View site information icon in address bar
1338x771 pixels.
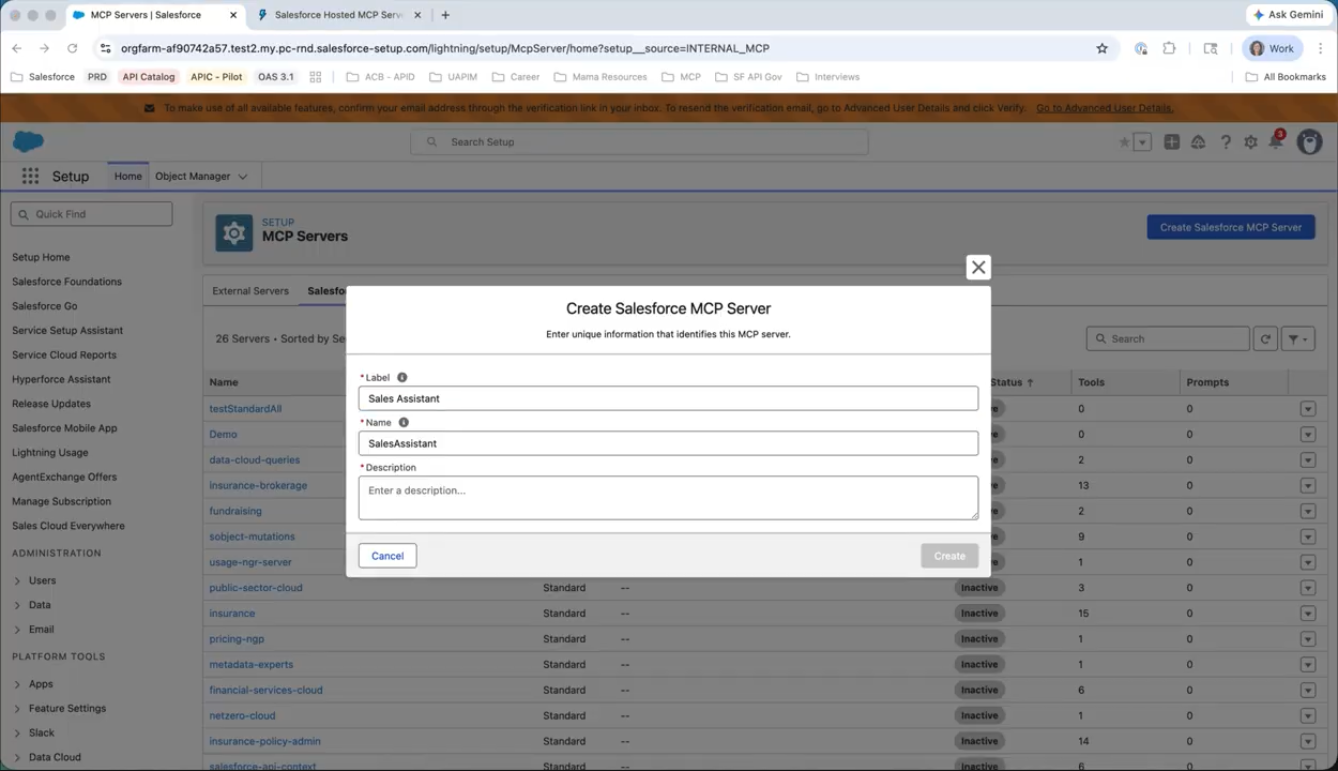pos(105,48)
